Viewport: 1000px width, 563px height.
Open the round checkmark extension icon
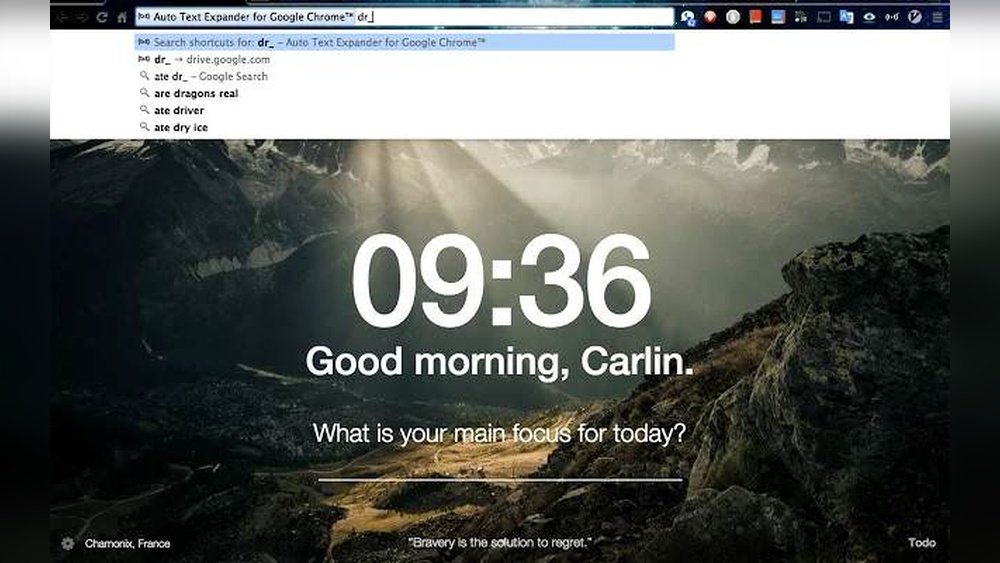click(915, 17)
